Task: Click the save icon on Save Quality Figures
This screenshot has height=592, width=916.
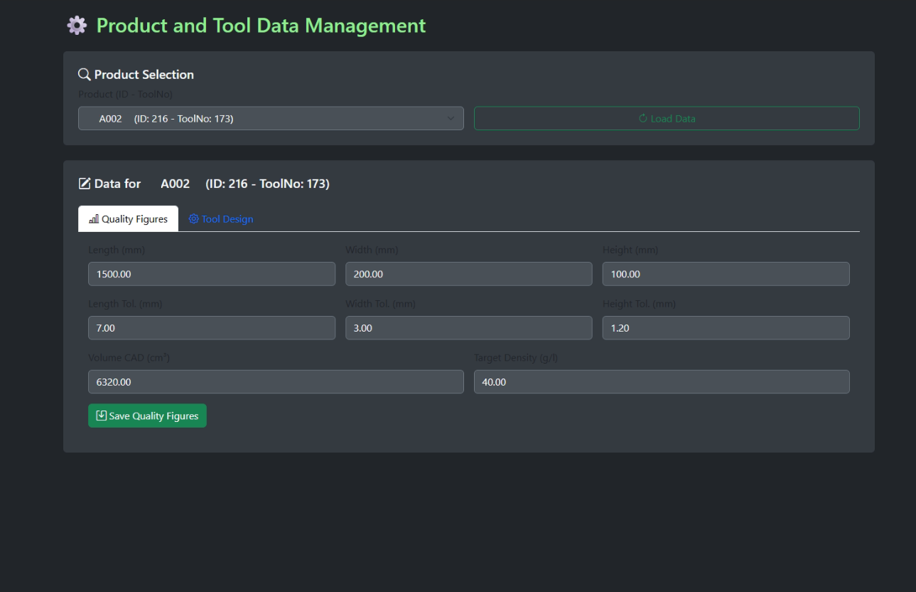Action: [101, 416]
